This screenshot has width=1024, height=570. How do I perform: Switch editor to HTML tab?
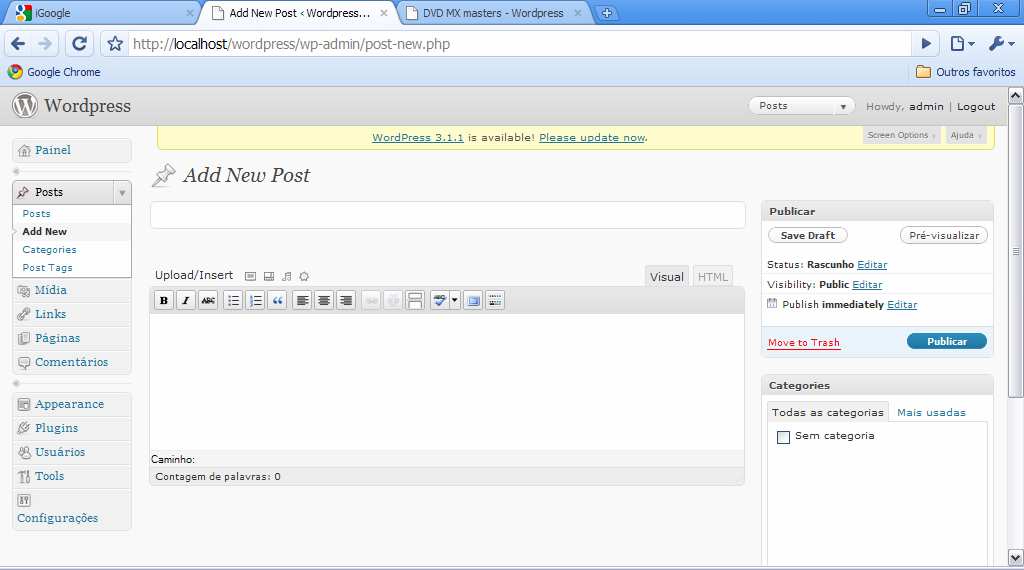point(712,276)
